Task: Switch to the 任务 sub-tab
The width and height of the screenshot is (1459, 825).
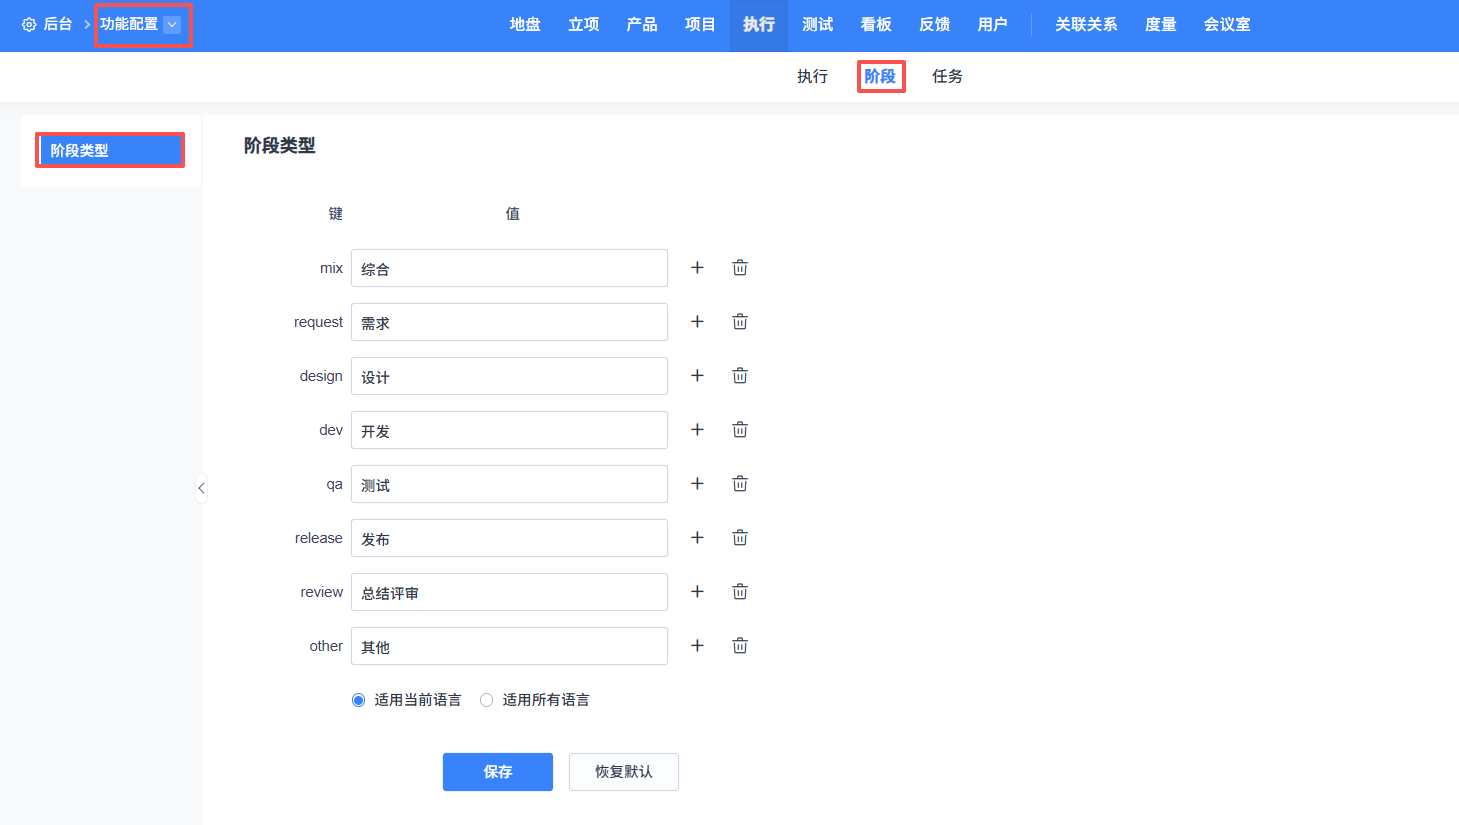Action: [947, 77]
